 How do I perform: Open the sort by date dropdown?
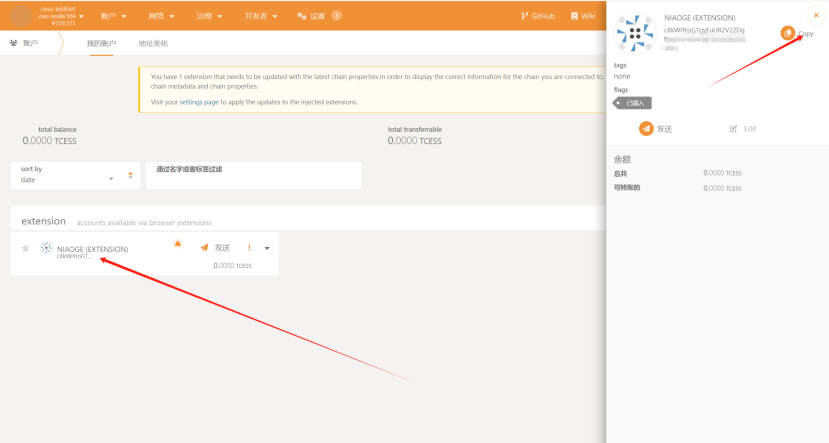coord(67,175)
